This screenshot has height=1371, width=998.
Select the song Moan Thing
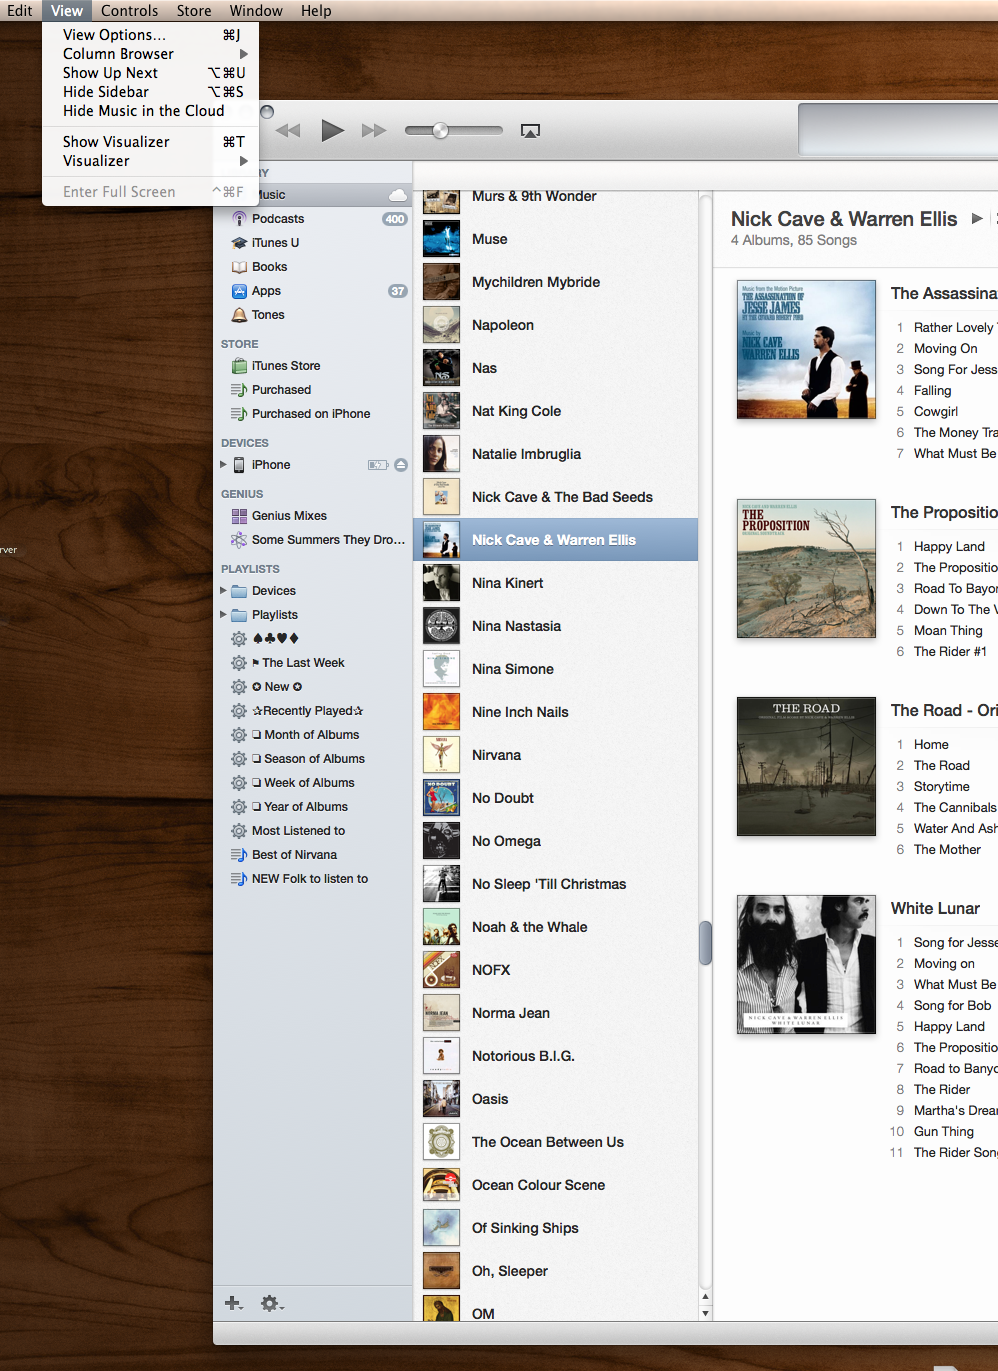pos(946,631)
